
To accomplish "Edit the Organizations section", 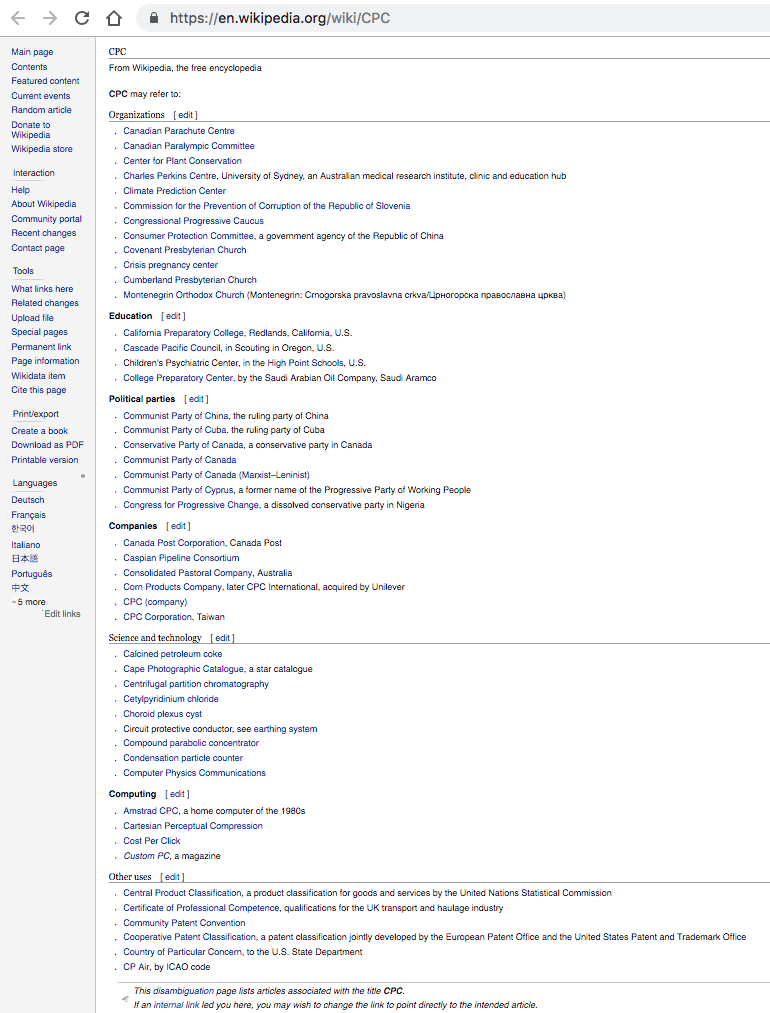I will pos(185,114).
